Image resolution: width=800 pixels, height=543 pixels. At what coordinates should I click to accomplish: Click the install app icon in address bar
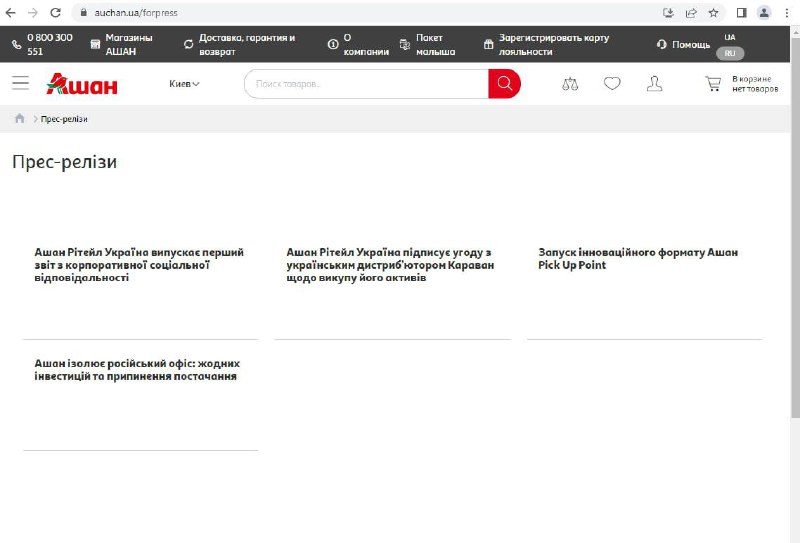[x=668, y=13]
